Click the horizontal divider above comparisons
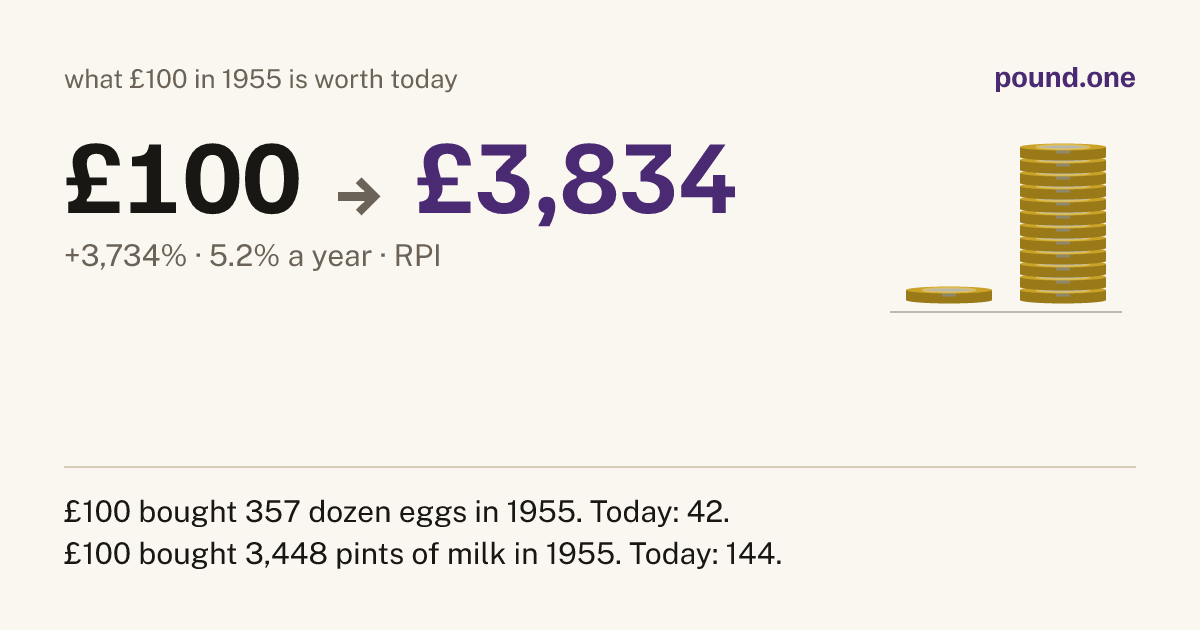Screen dimensions: 1200x630 coord(600,467)
